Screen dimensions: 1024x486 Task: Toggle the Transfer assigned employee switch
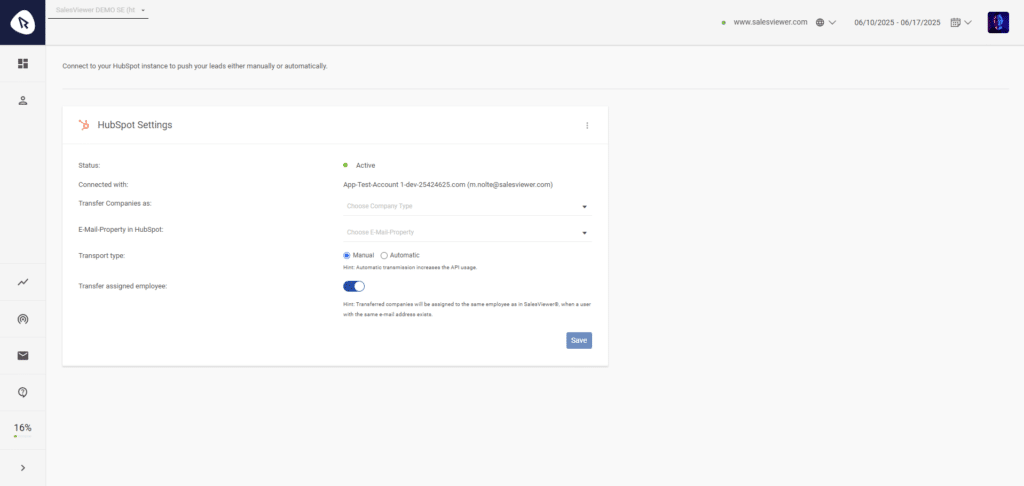tap(354, 286)
